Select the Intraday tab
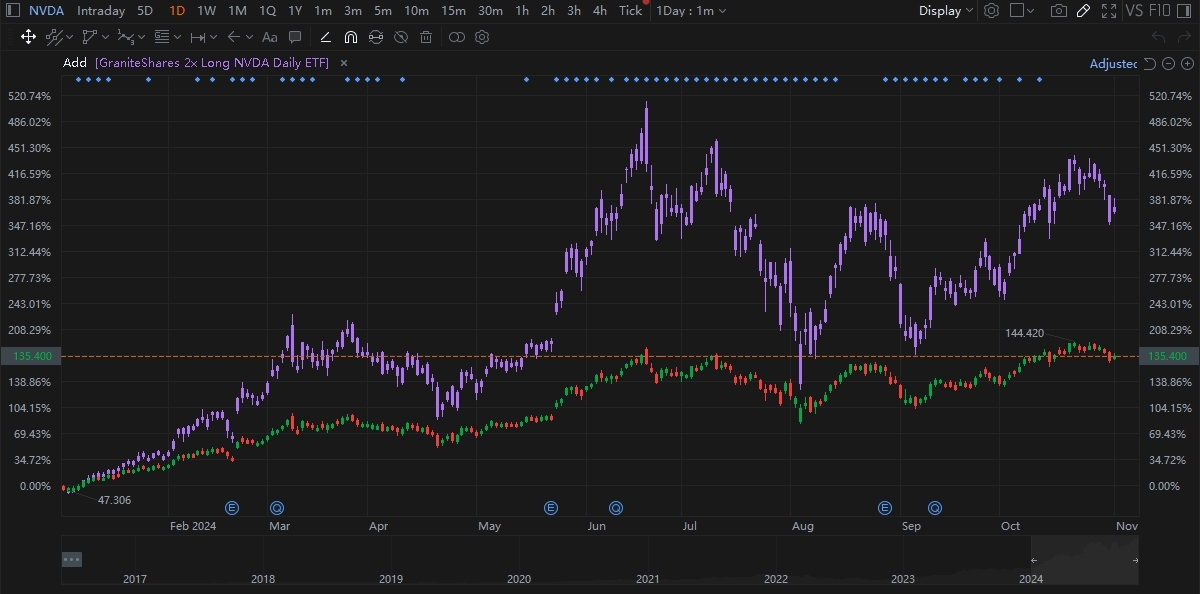The height and width of the screenshot is (594, 1200). tap(100, 11)
